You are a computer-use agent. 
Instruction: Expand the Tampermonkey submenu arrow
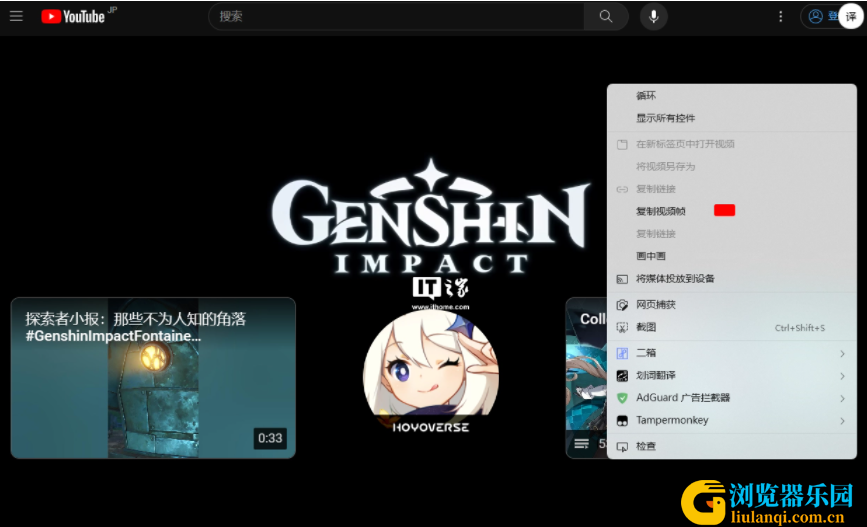[x=842, y=421]
